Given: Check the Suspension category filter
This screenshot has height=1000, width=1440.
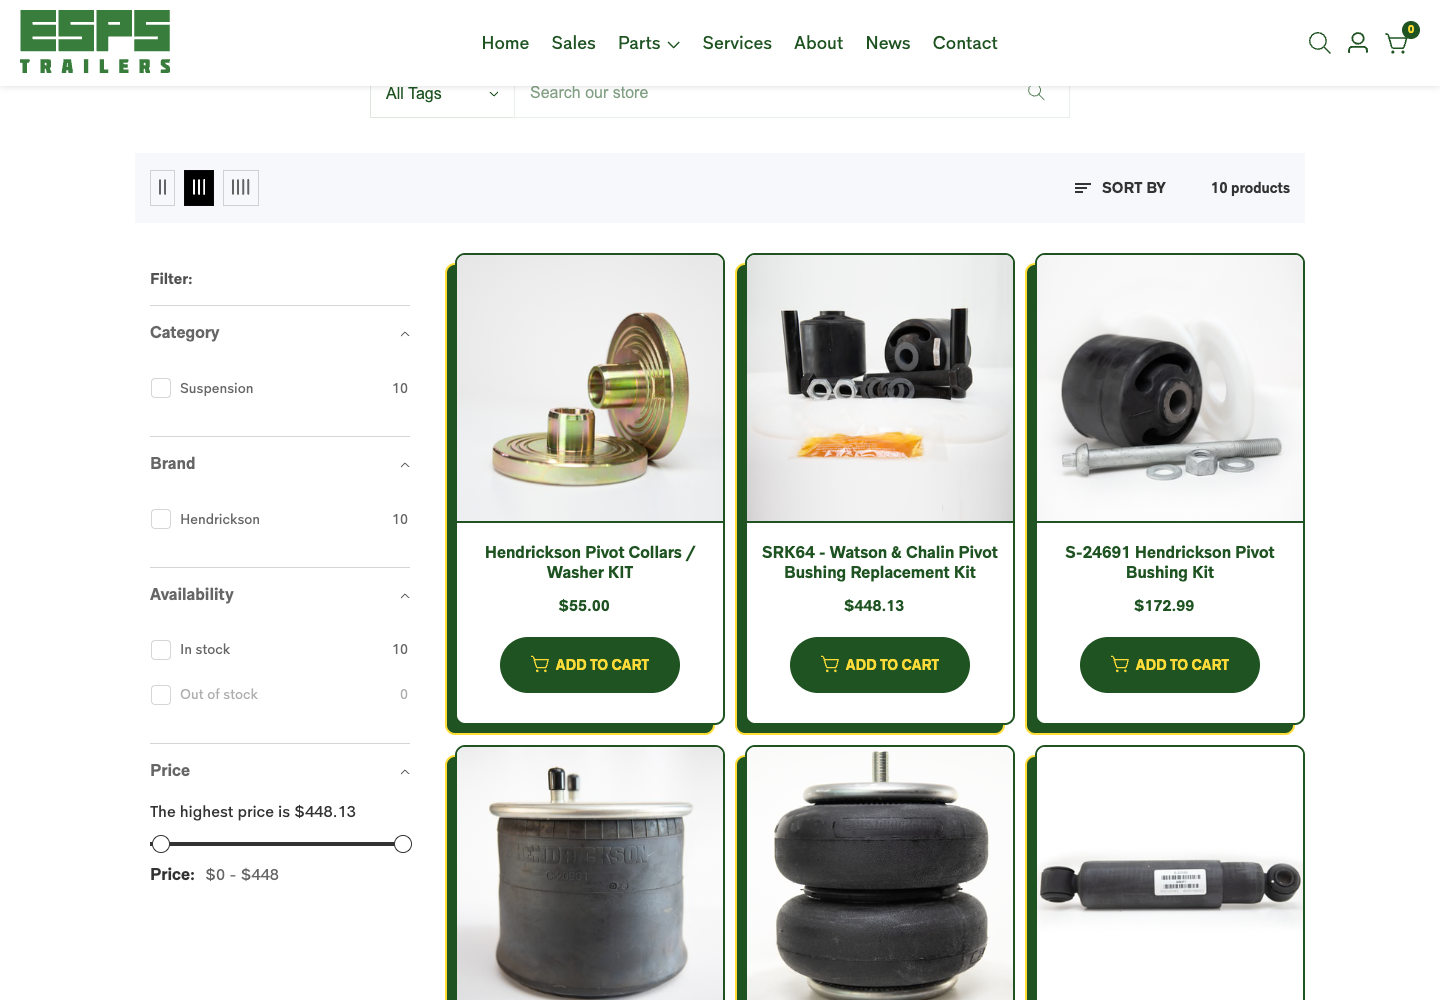Looking at the screenshot, I should 161,388.
